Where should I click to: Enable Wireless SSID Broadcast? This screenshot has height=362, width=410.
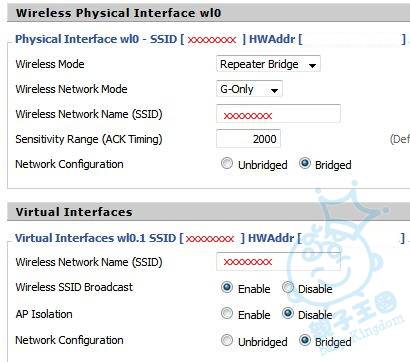point(227,287)
